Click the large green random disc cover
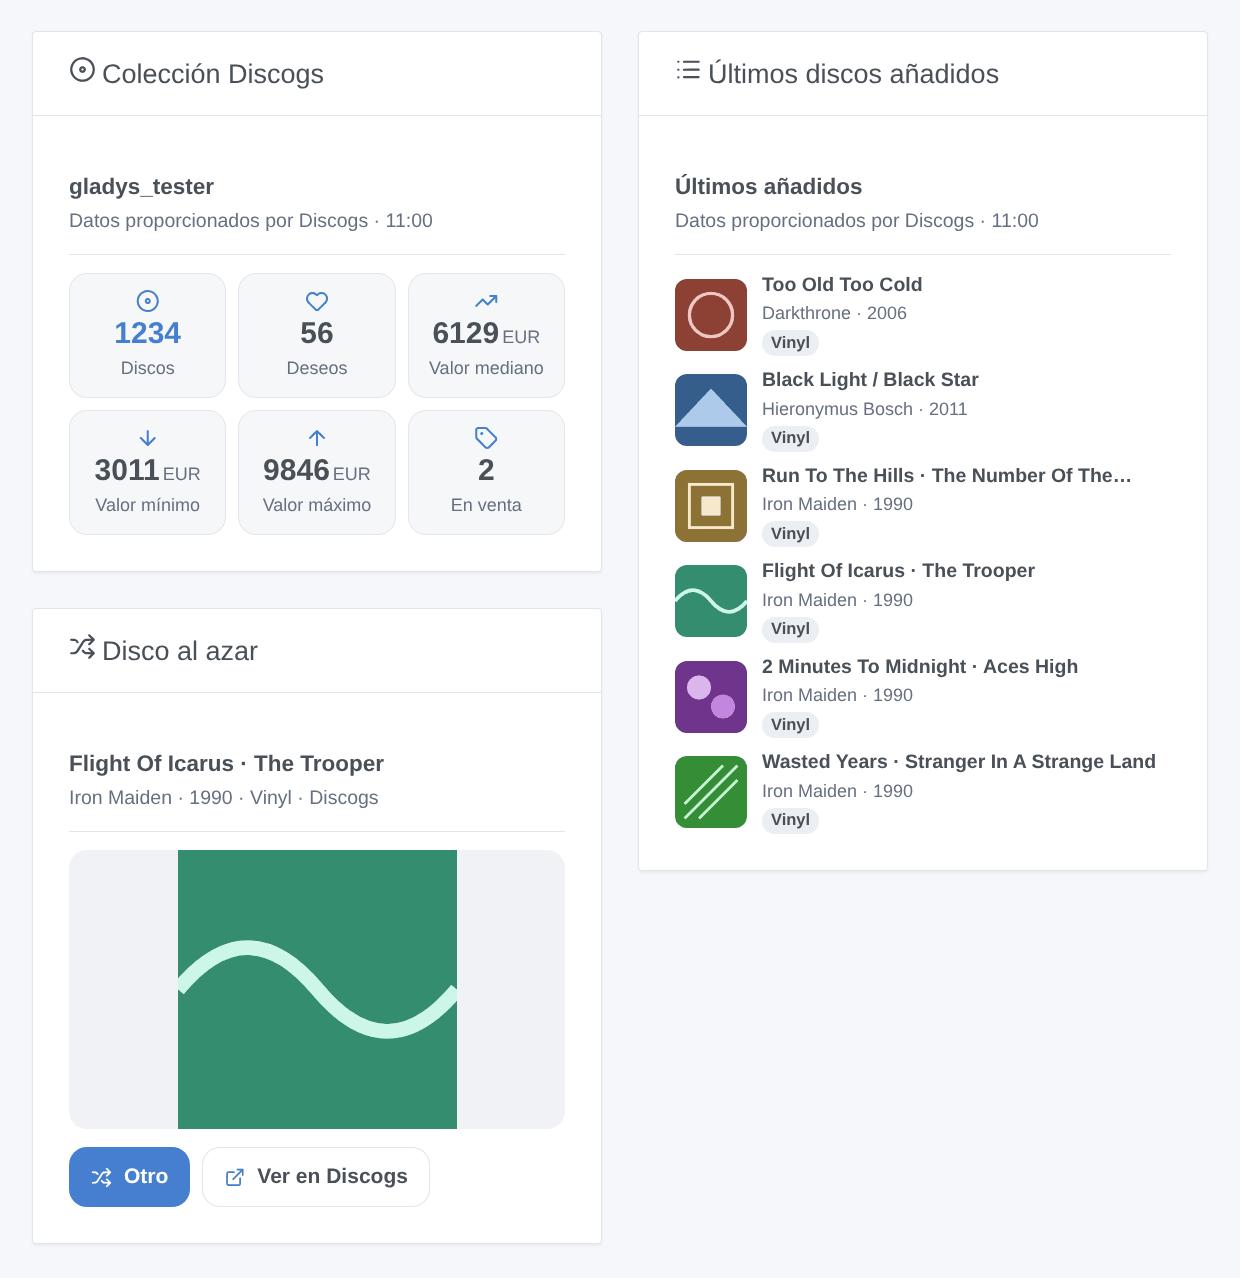Viewport: 1240px width, 1278px height. coord(317,989)
